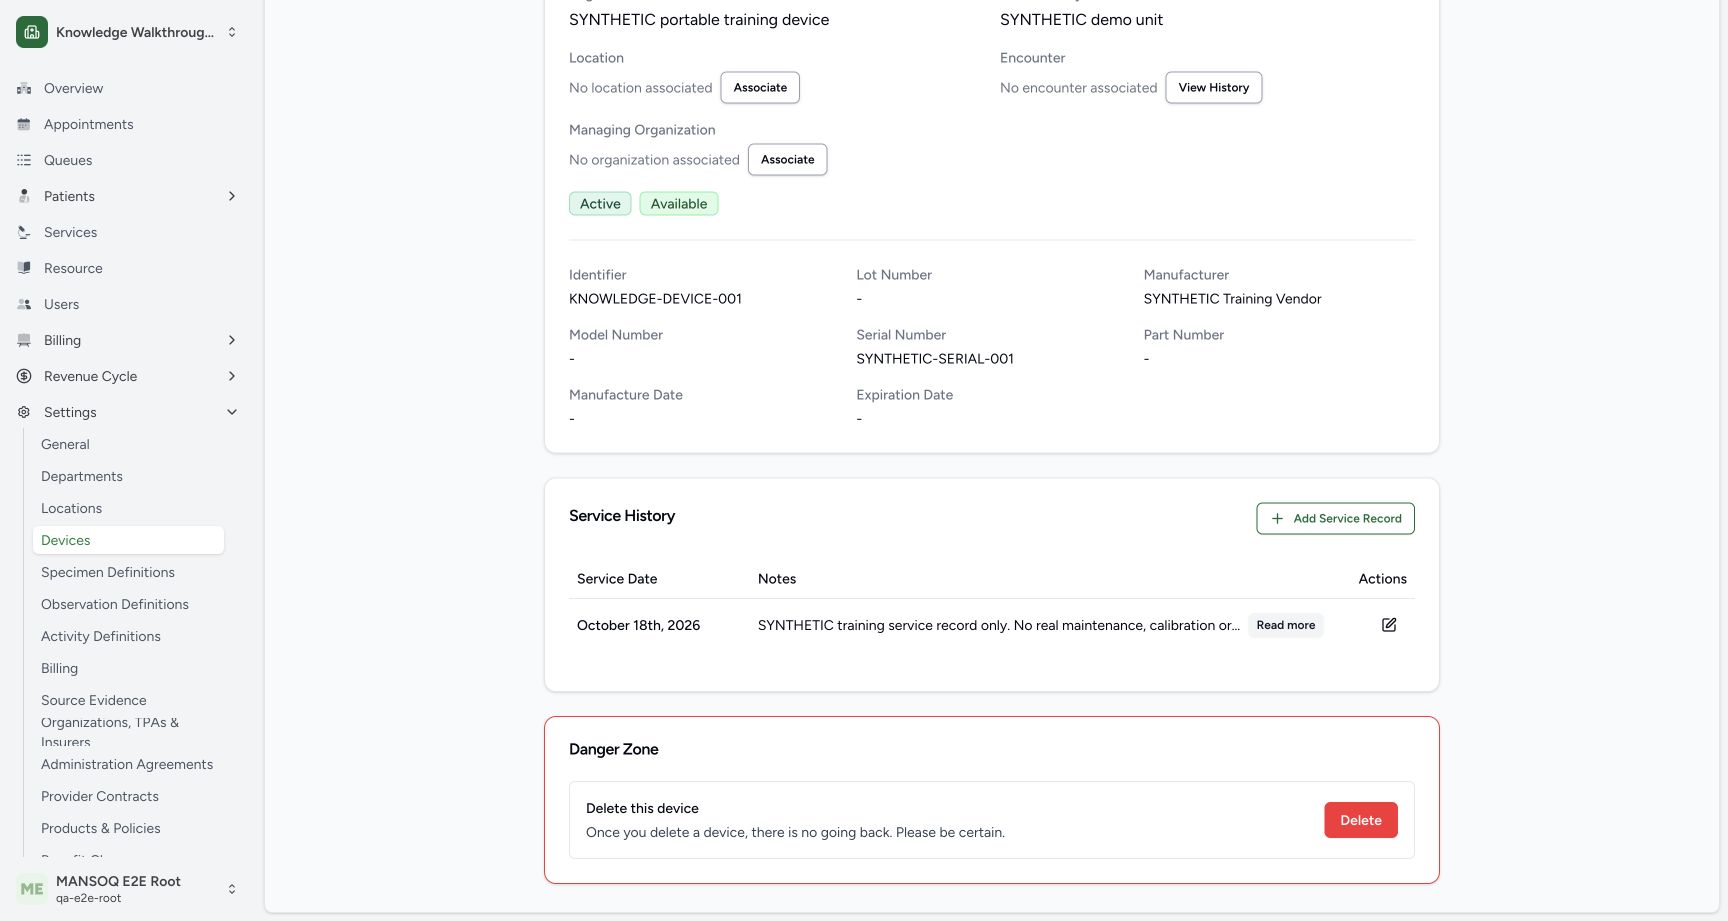Click the Settings gear icon

(x=24, y=412)
